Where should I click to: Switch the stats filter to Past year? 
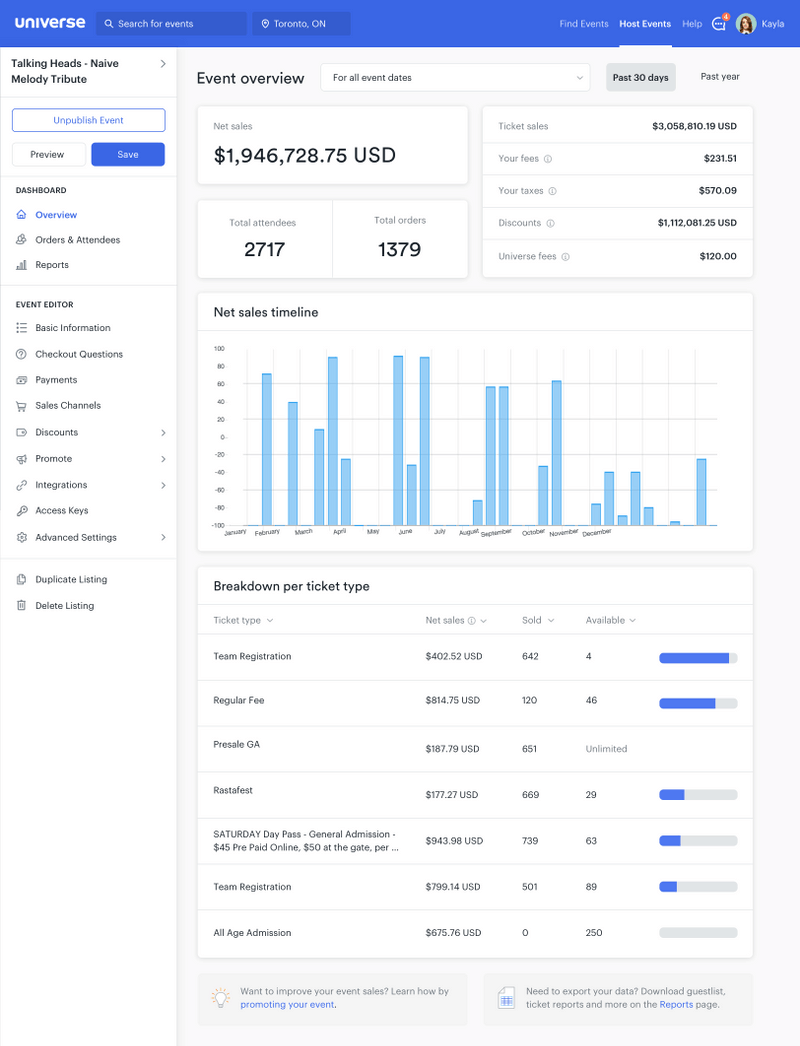click(x=719, y=76)
